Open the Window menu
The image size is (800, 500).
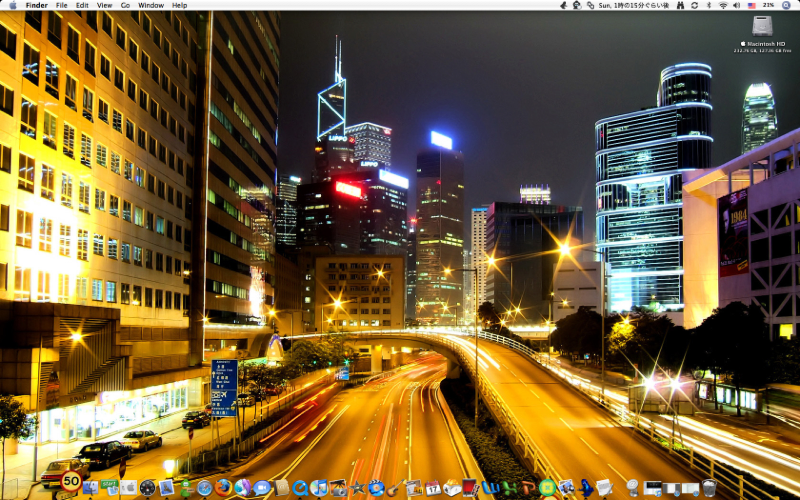[151, 5]
